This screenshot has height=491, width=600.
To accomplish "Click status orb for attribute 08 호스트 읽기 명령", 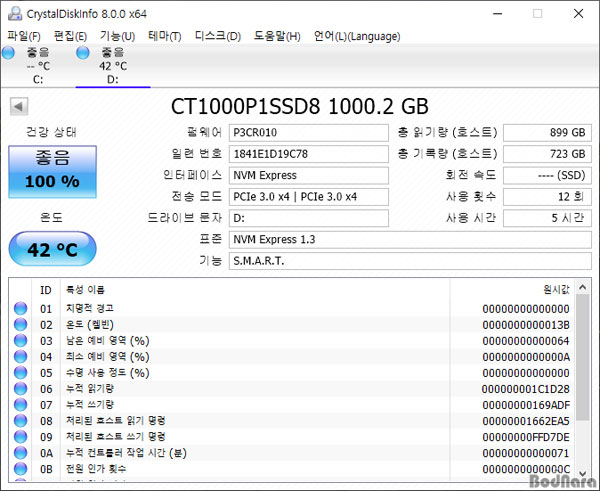I will (x=21, y=421).
